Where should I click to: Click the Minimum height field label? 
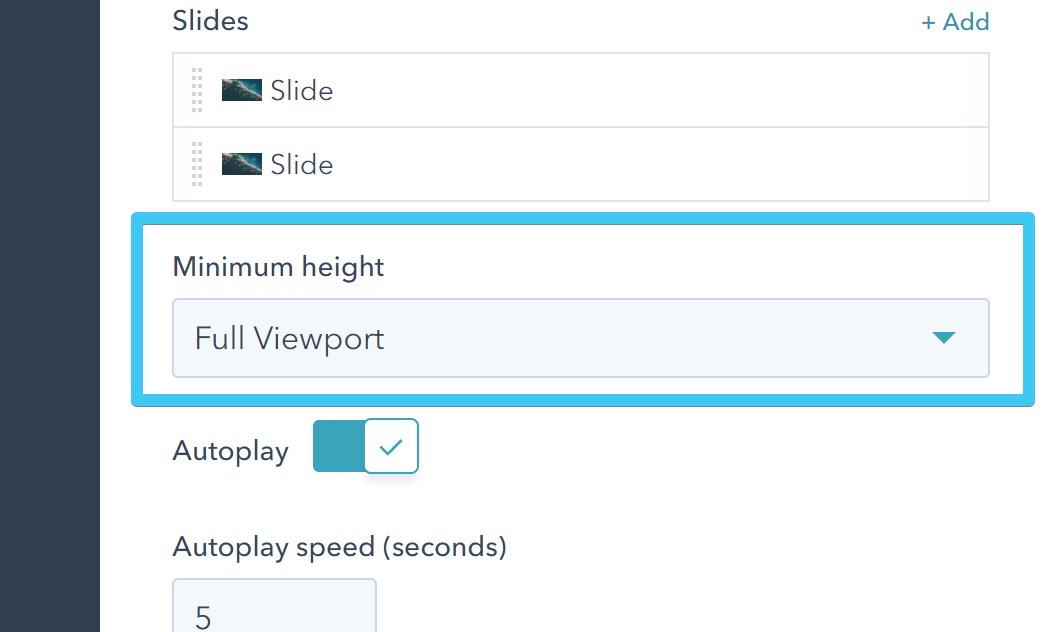(278, 267)
